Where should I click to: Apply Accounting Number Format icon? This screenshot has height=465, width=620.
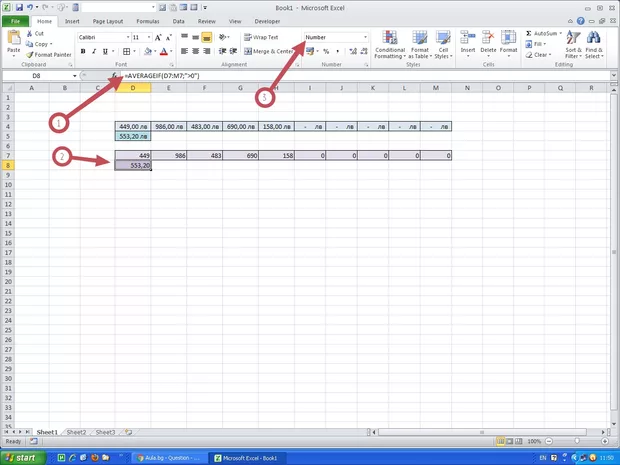310,51
